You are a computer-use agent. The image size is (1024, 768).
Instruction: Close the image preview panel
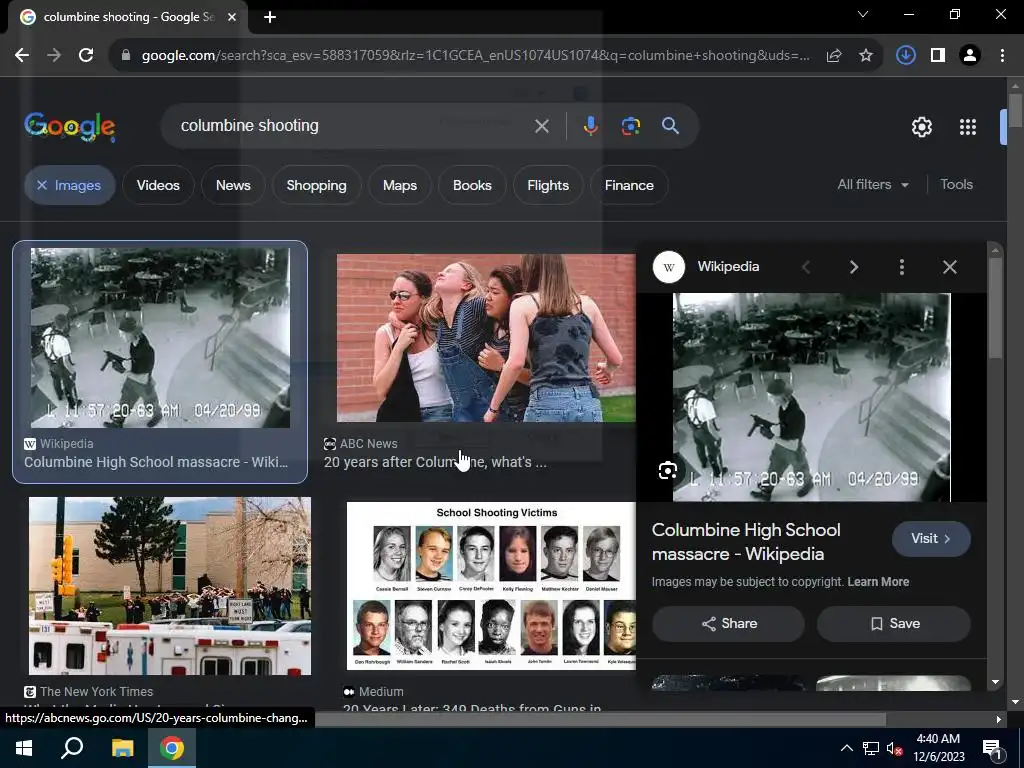950,267
